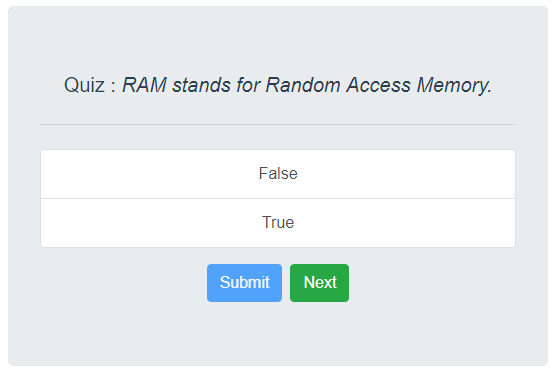
Task: Click the divider line under the question
Action: (278, 125)
